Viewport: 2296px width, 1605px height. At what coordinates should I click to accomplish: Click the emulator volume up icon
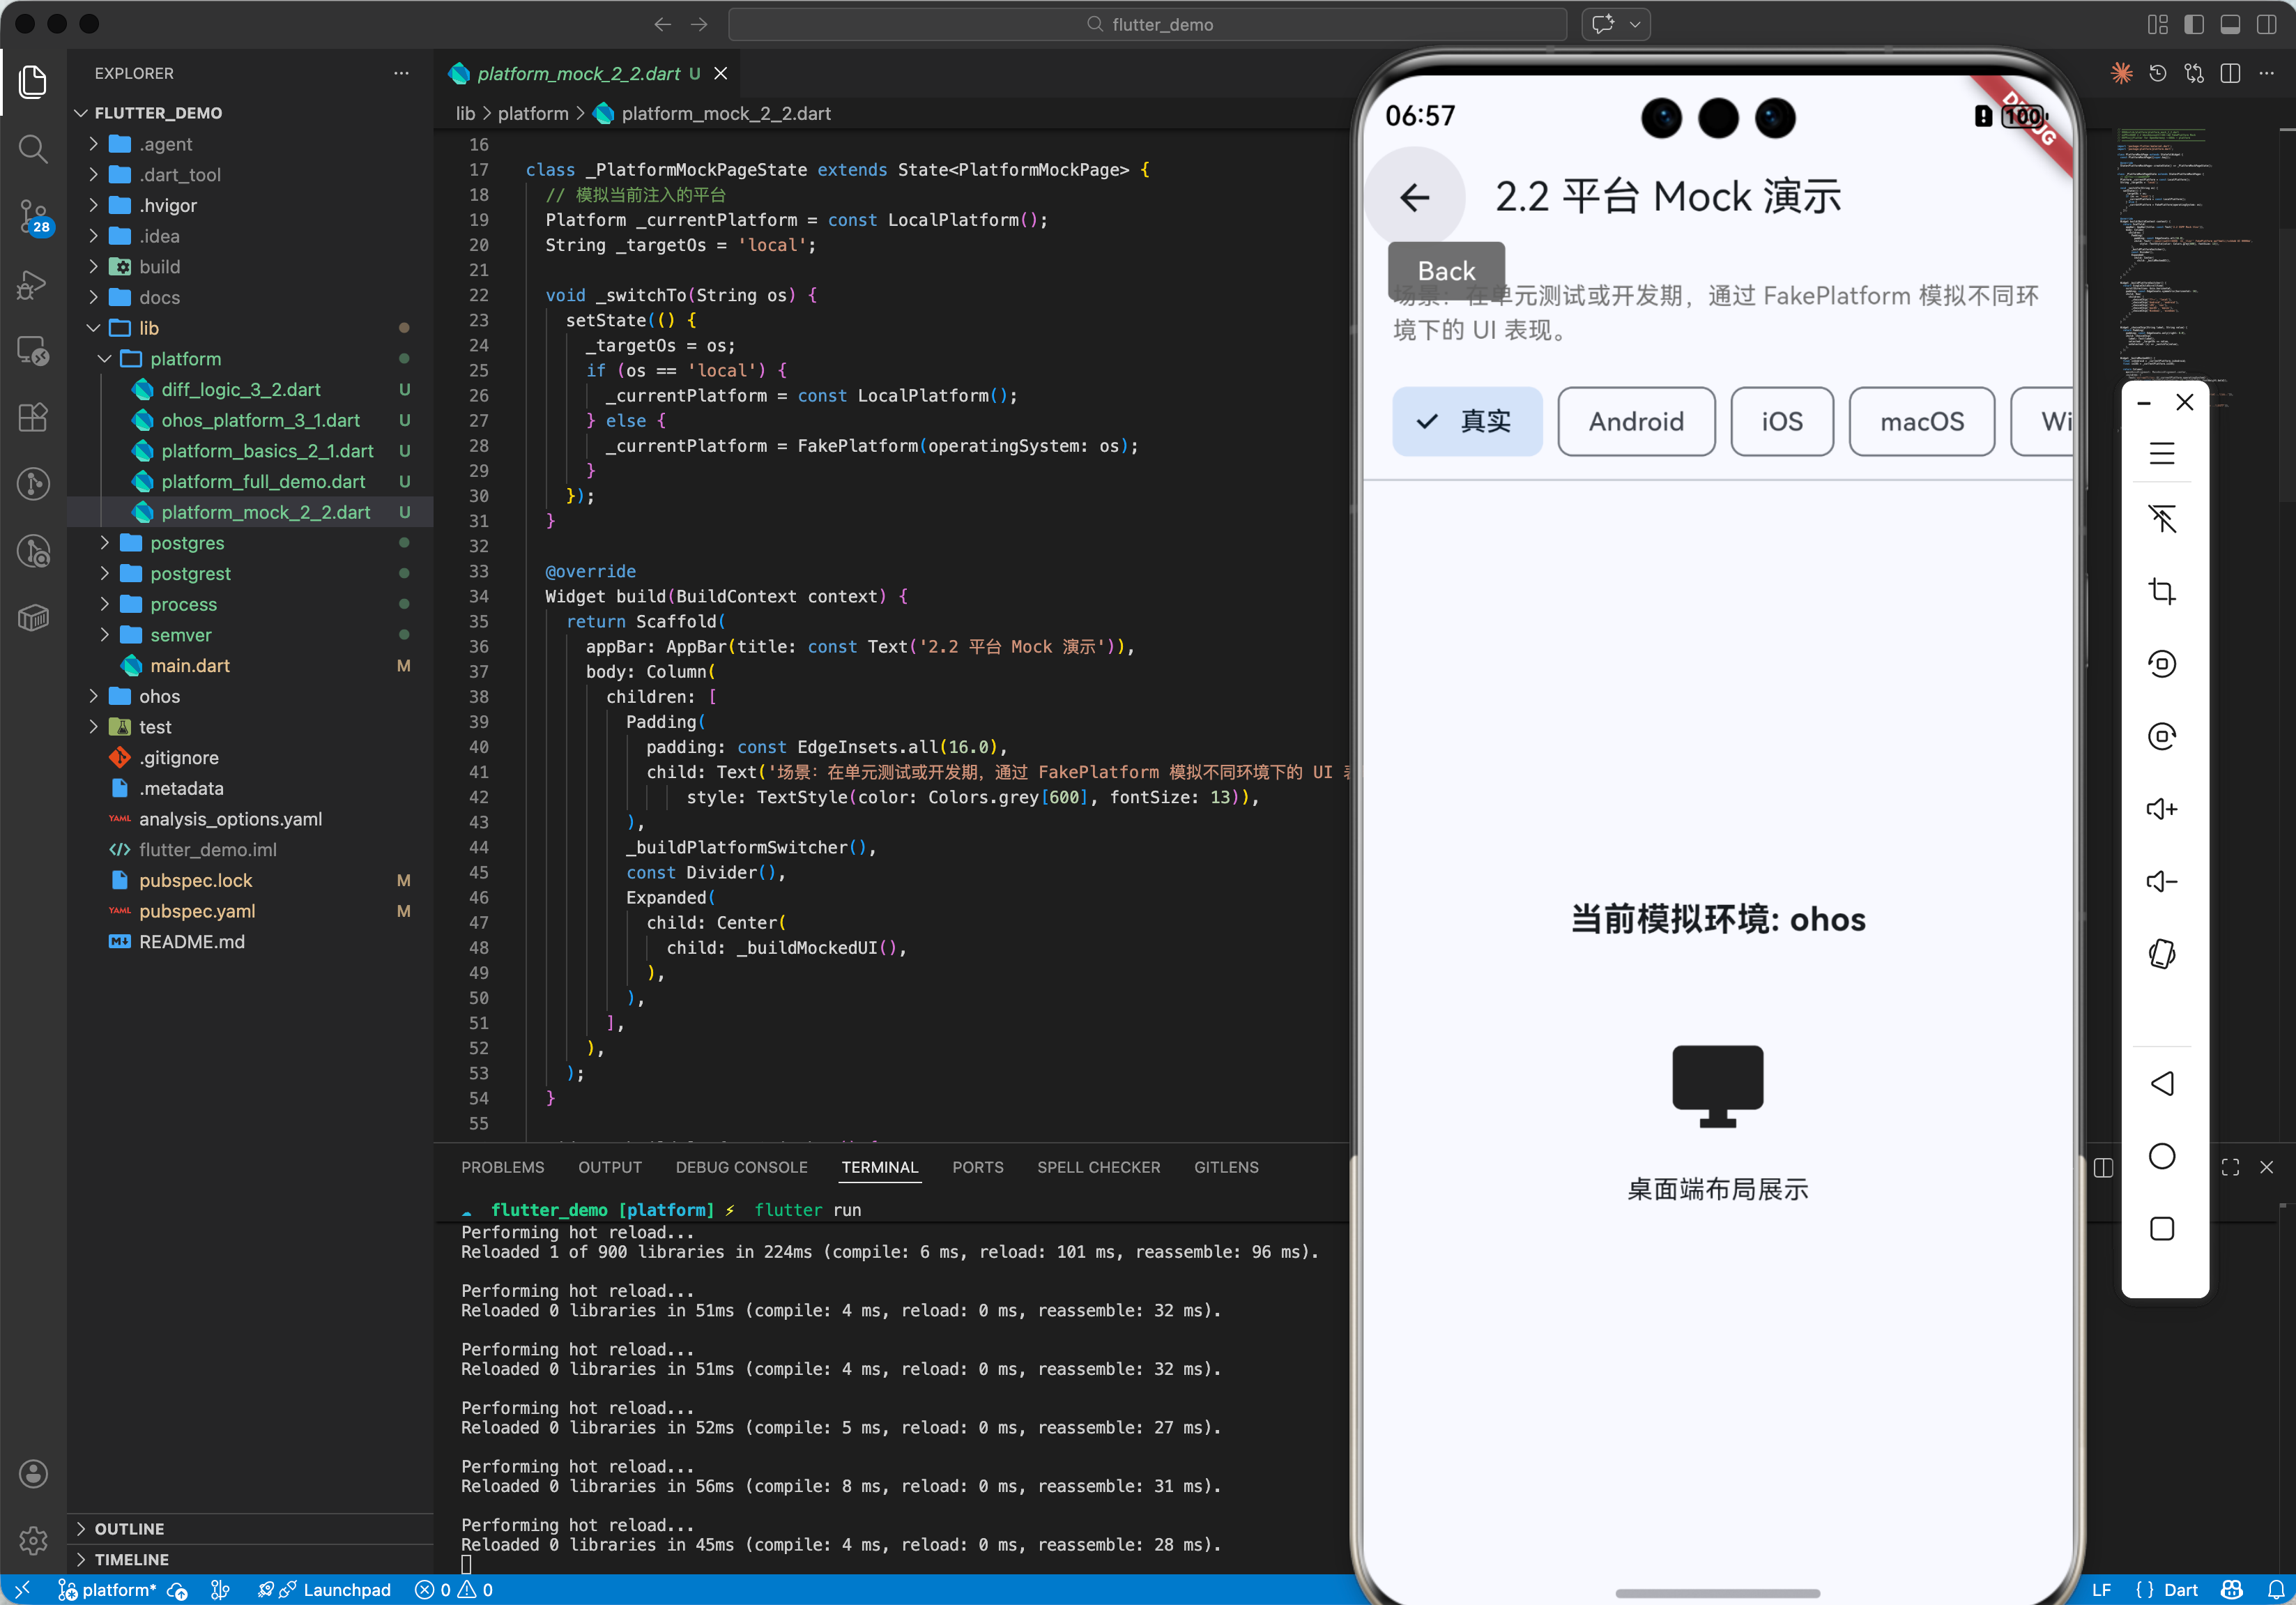[x=2161, y=808]
